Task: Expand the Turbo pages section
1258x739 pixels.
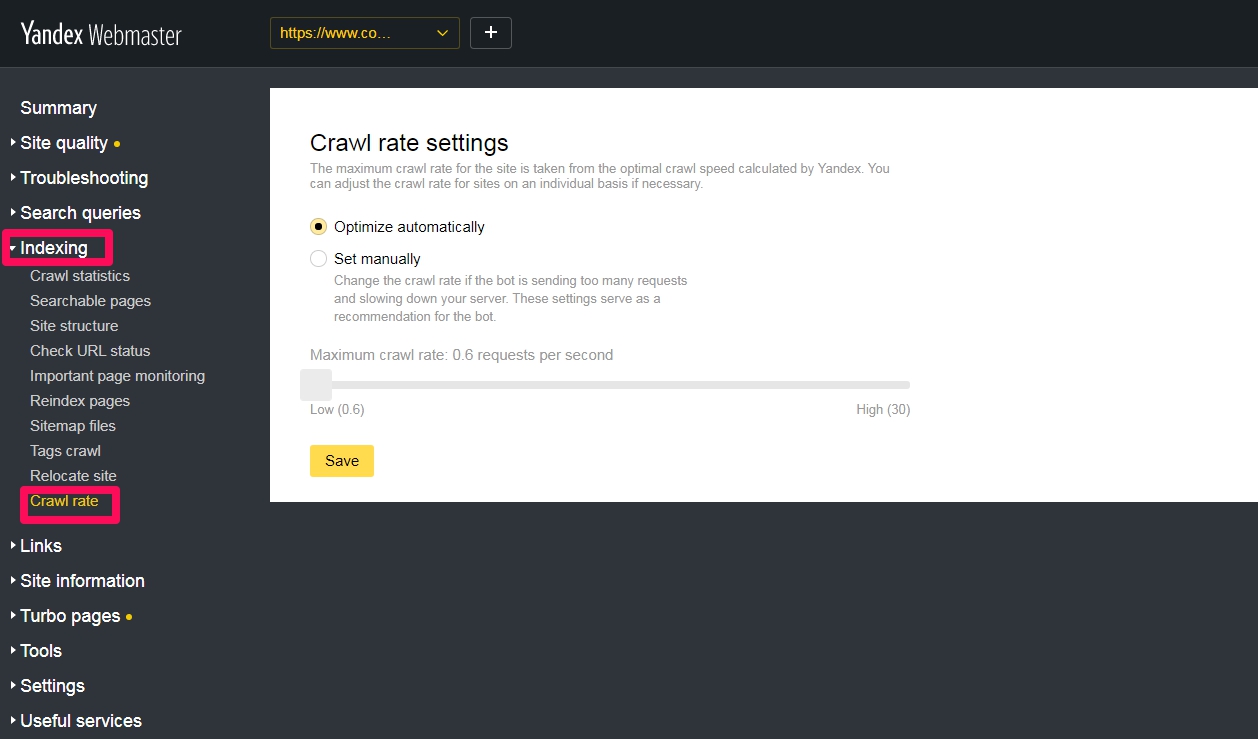Action: (x=70, y=616)
